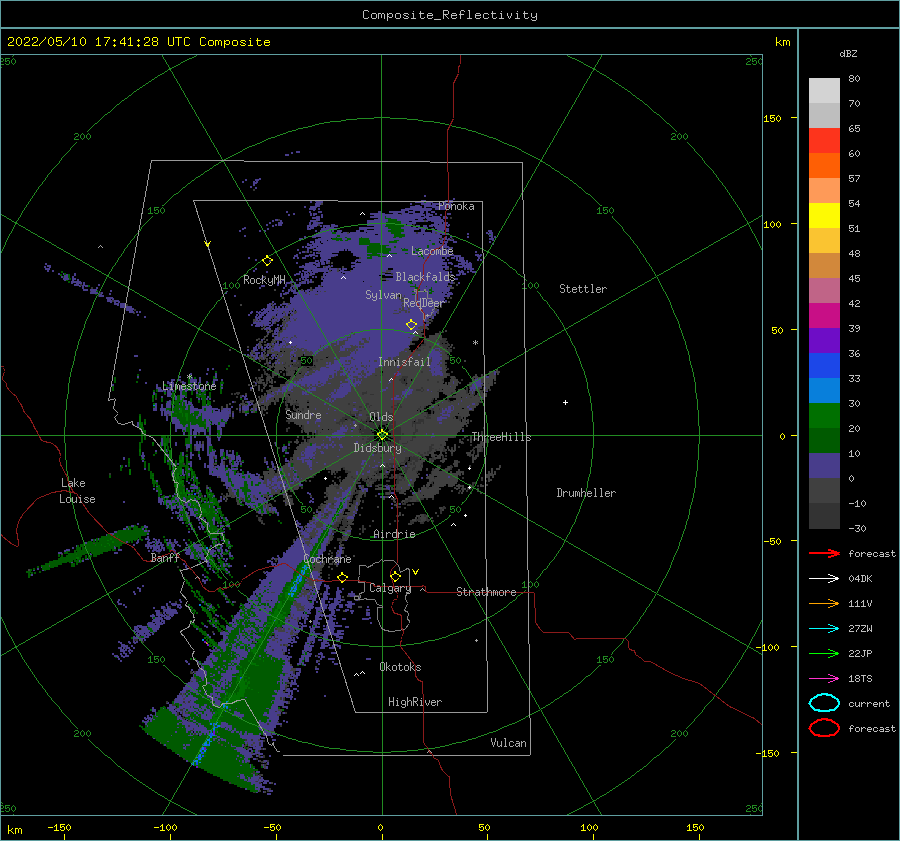Viewport: 900px width, 841px height.
Task: Click the red forecast ellipse symbol
Action: click(x=824, y=728)
